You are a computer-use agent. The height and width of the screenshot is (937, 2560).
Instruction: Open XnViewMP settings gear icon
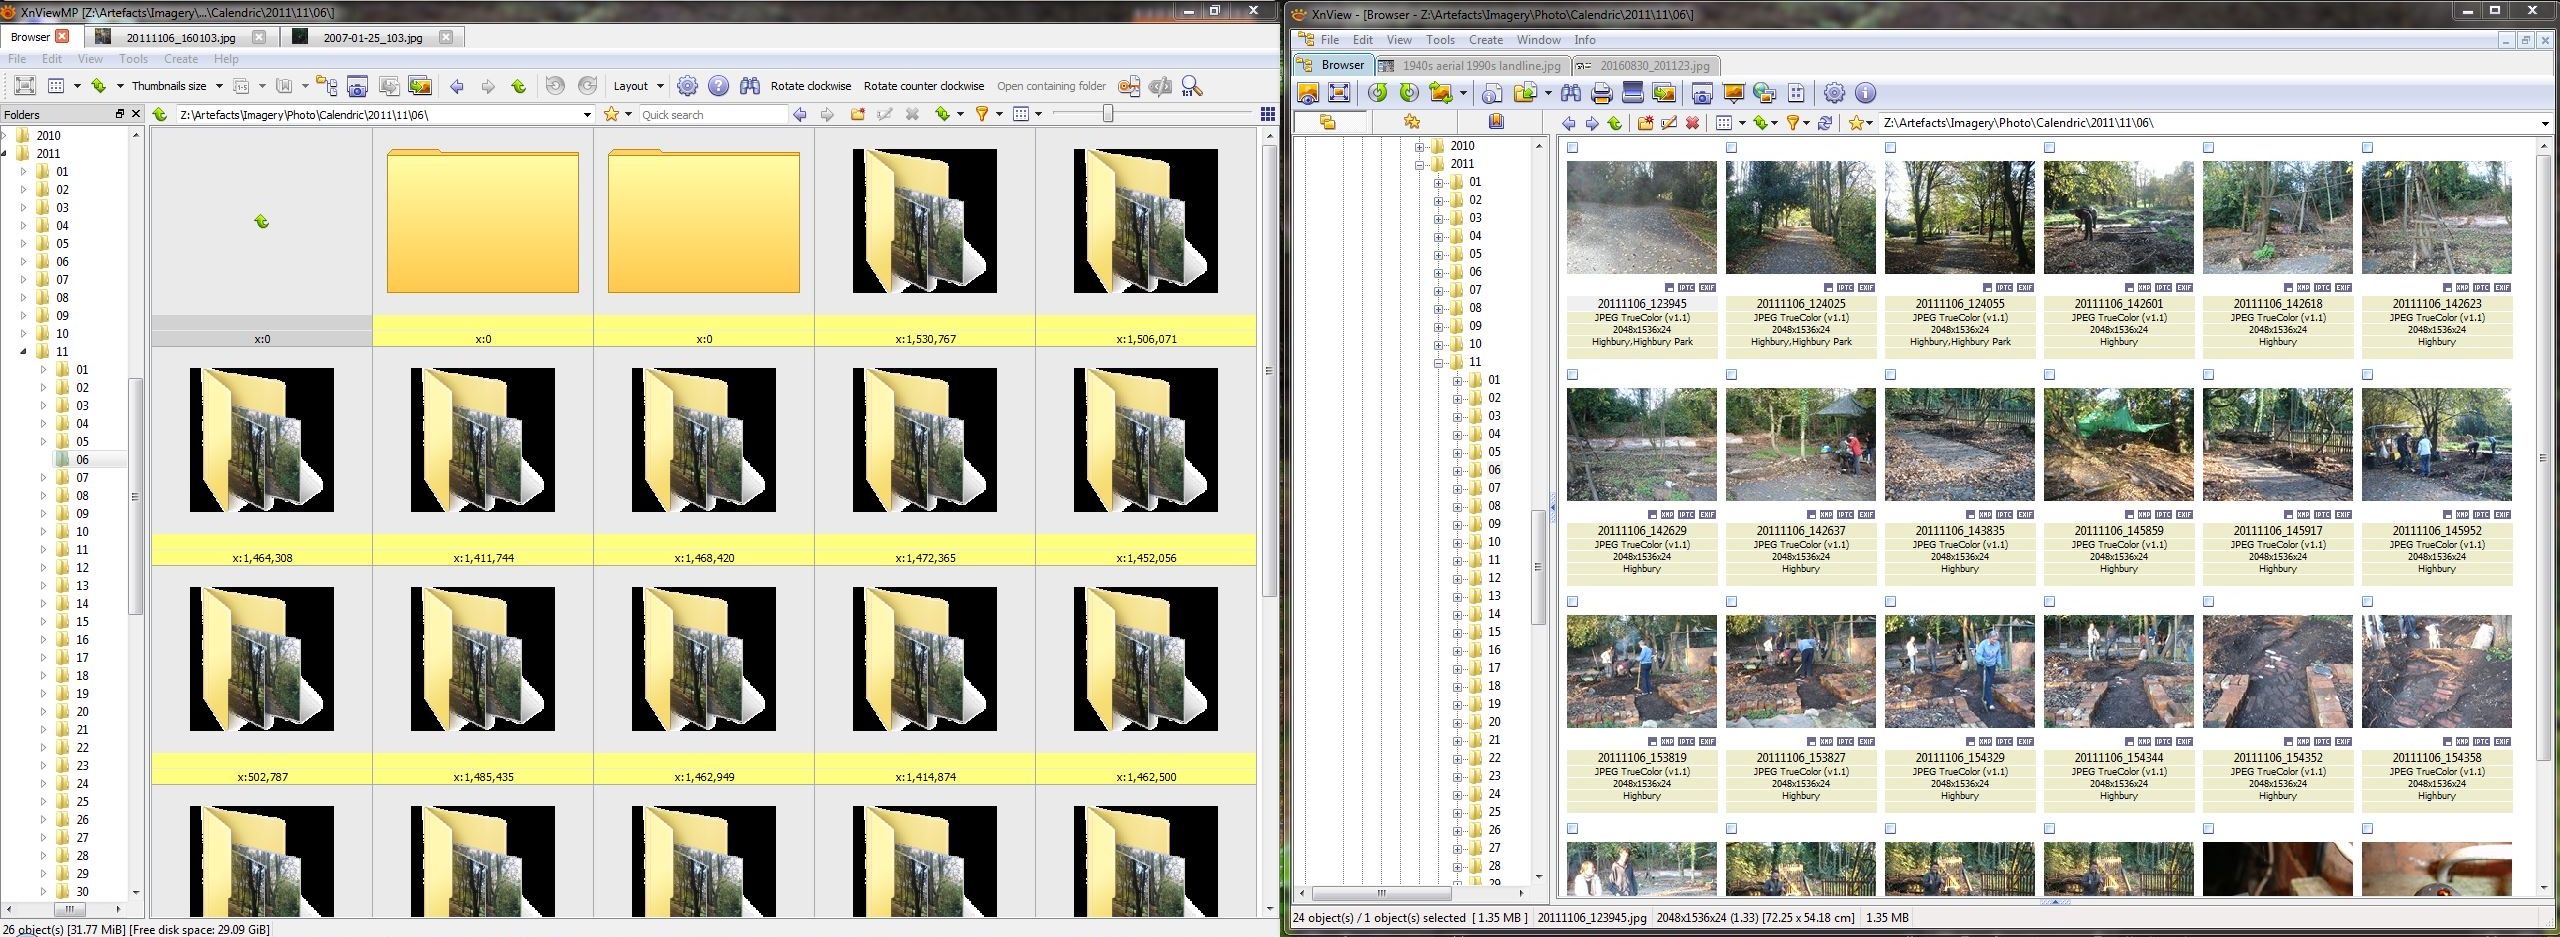click(687, 86)
